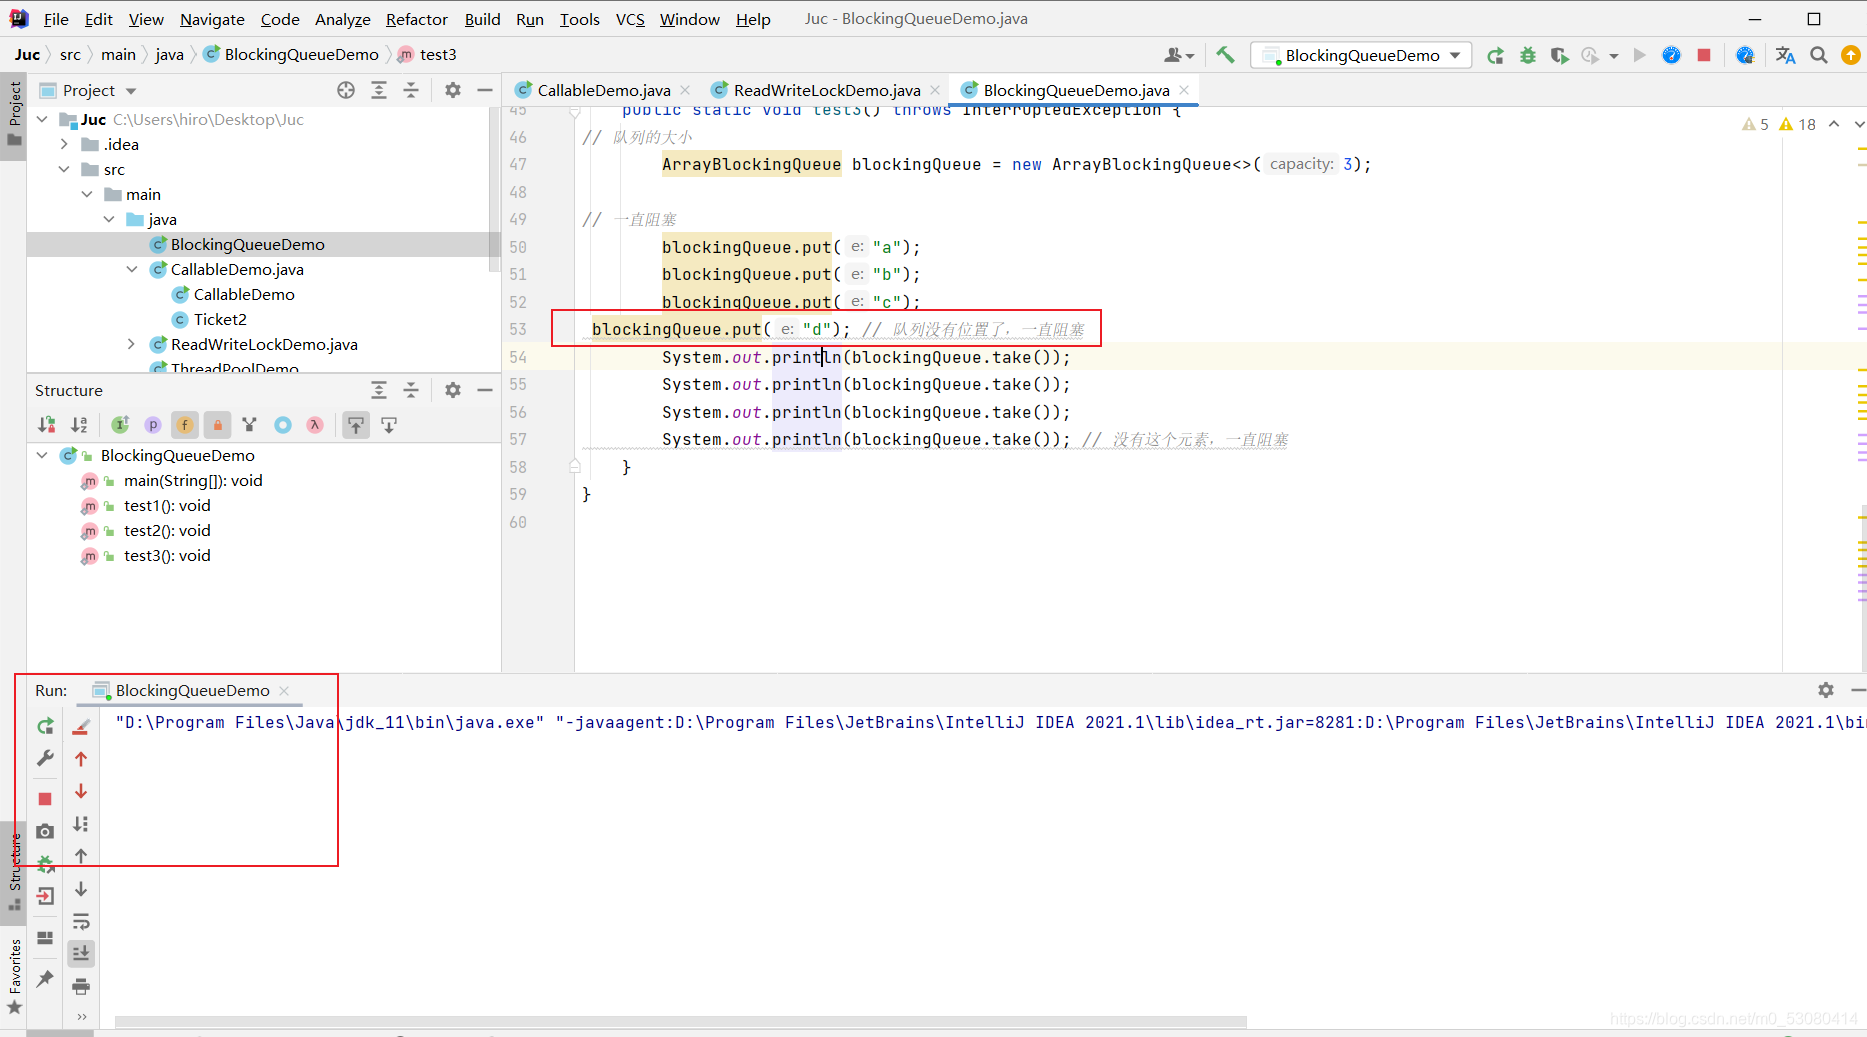The image size is (1867, 1037).
Task: Open the BlockingQueueDemo run configuration dropdown
Action: point(1361,55)
